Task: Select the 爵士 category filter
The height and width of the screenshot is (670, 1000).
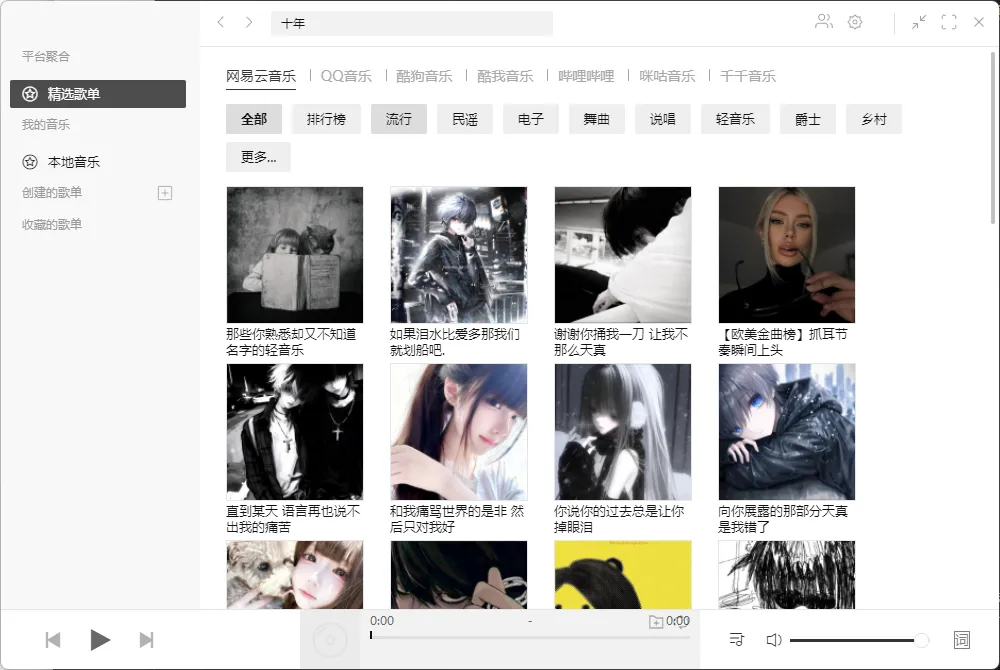Action: pyautogui.click(x=807, y=119)
